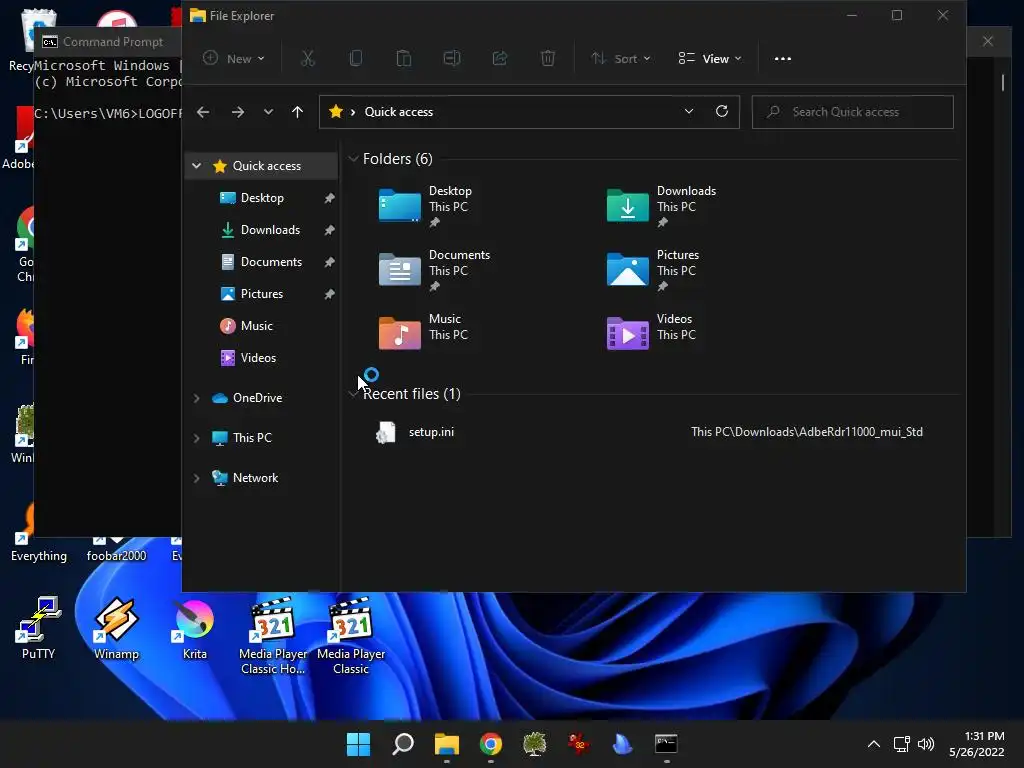This screenshot has height=768, width=1024.
Task: Select the Pictures folder tile
Action: tap(653, 270)
